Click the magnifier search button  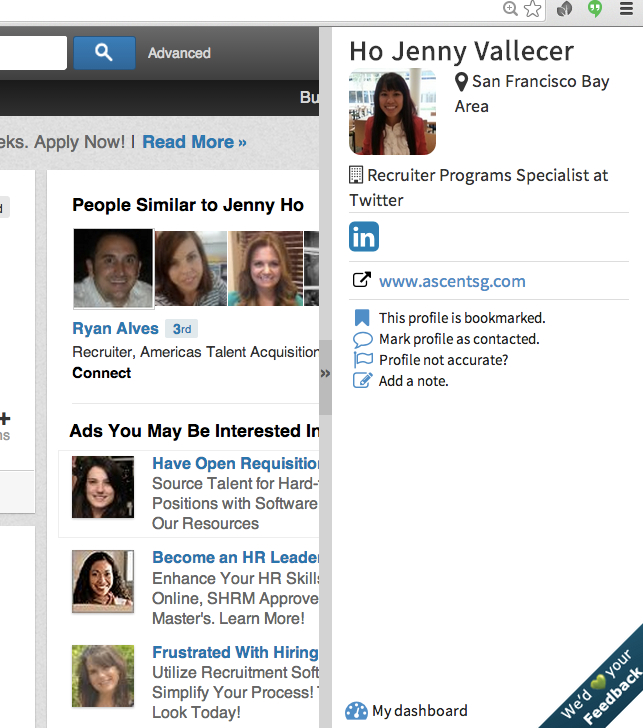[x=104, y=53]
